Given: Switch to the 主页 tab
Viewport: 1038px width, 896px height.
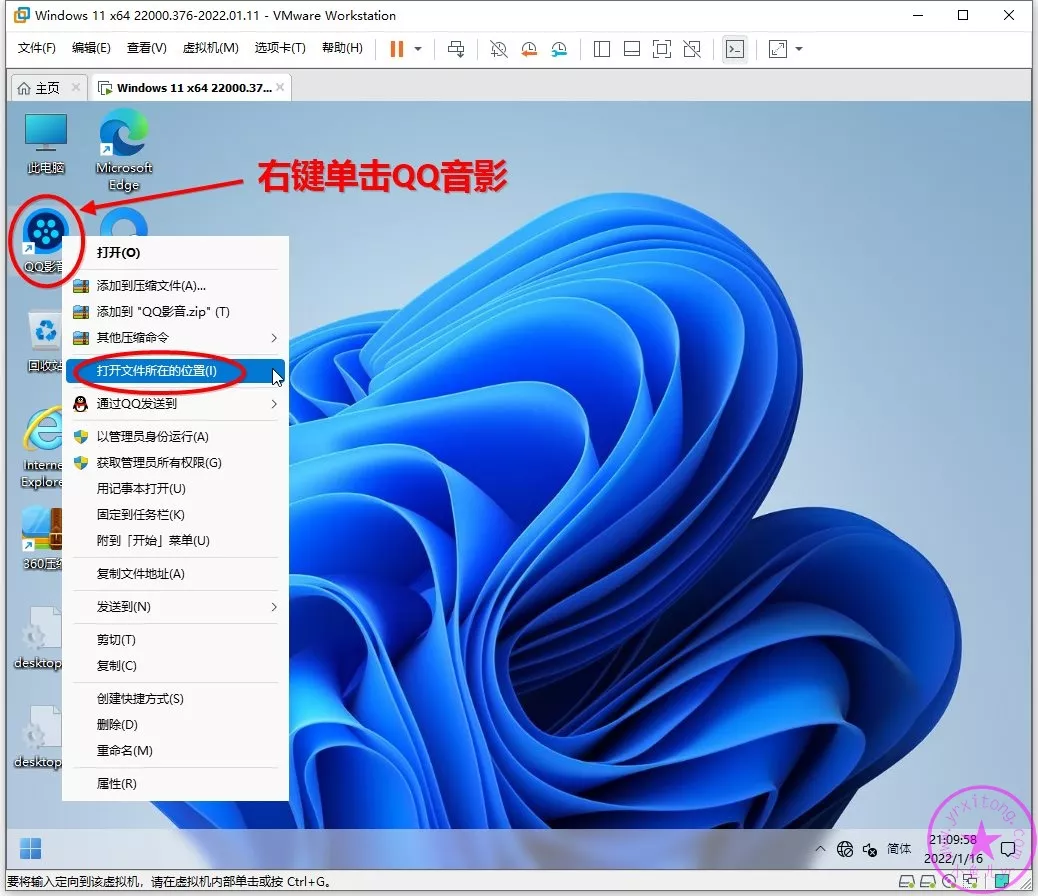Looking at the screenshot, I should (39, 88).
